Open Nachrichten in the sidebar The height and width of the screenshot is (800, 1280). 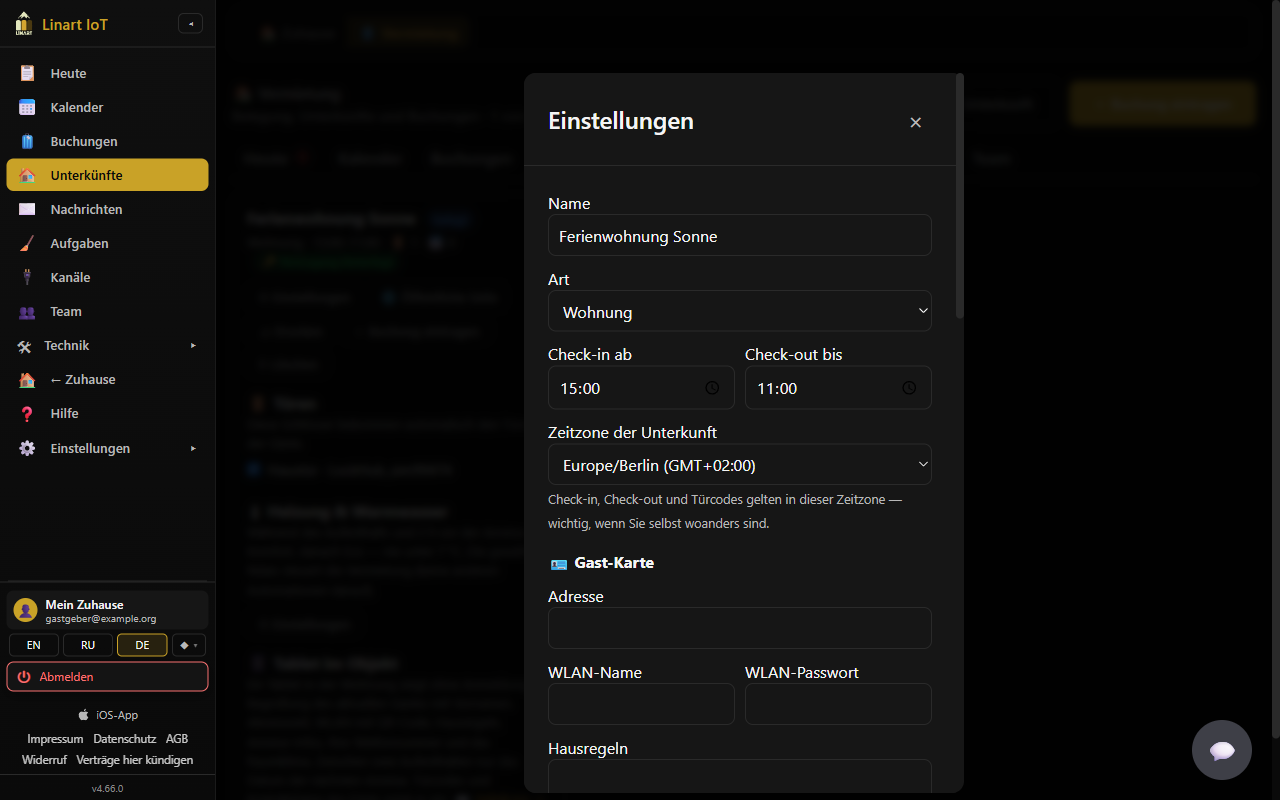(x=108, y=209)
